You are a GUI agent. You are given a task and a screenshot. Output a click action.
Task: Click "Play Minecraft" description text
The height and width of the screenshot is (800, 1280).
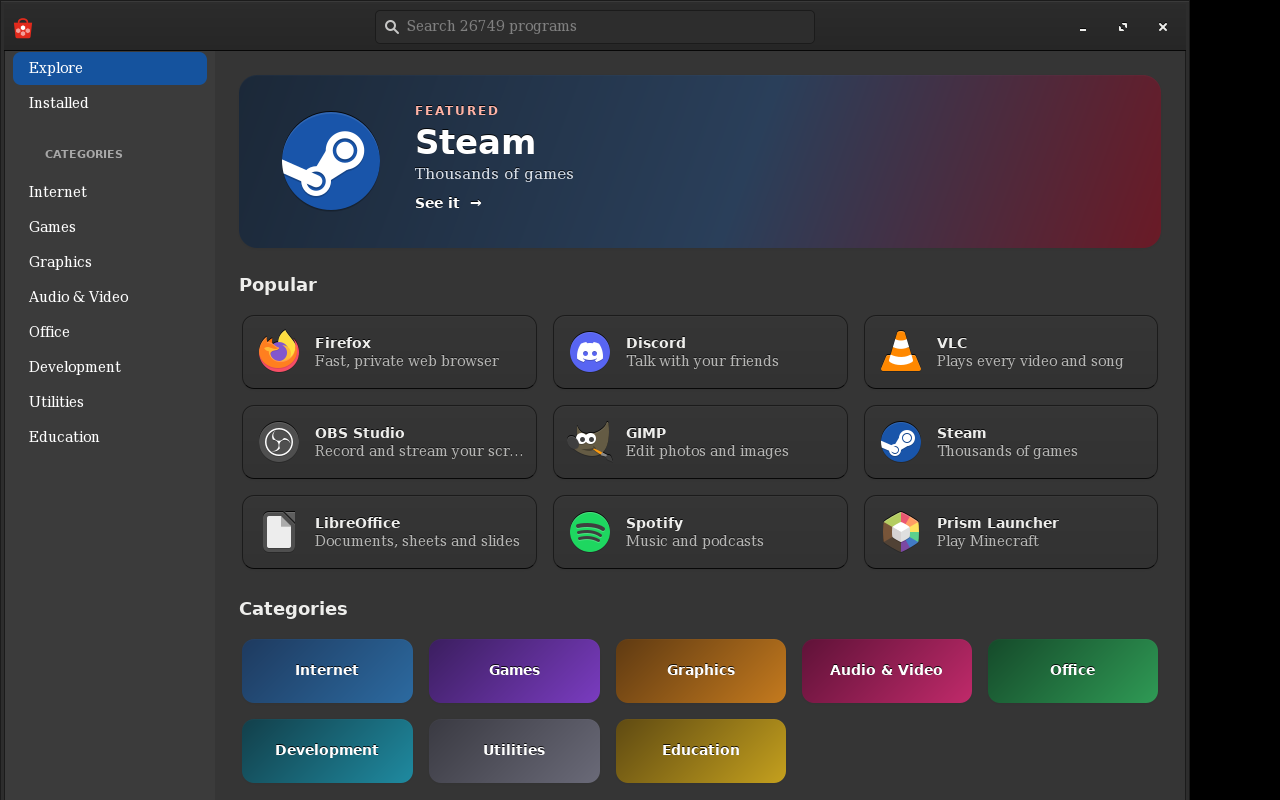tap(988, 541)
